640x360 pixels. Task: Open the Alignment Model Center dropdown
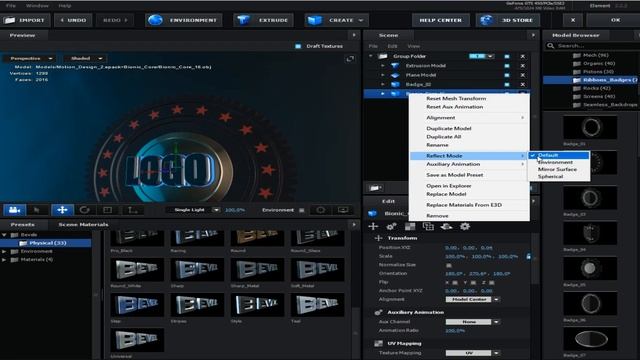472,299
